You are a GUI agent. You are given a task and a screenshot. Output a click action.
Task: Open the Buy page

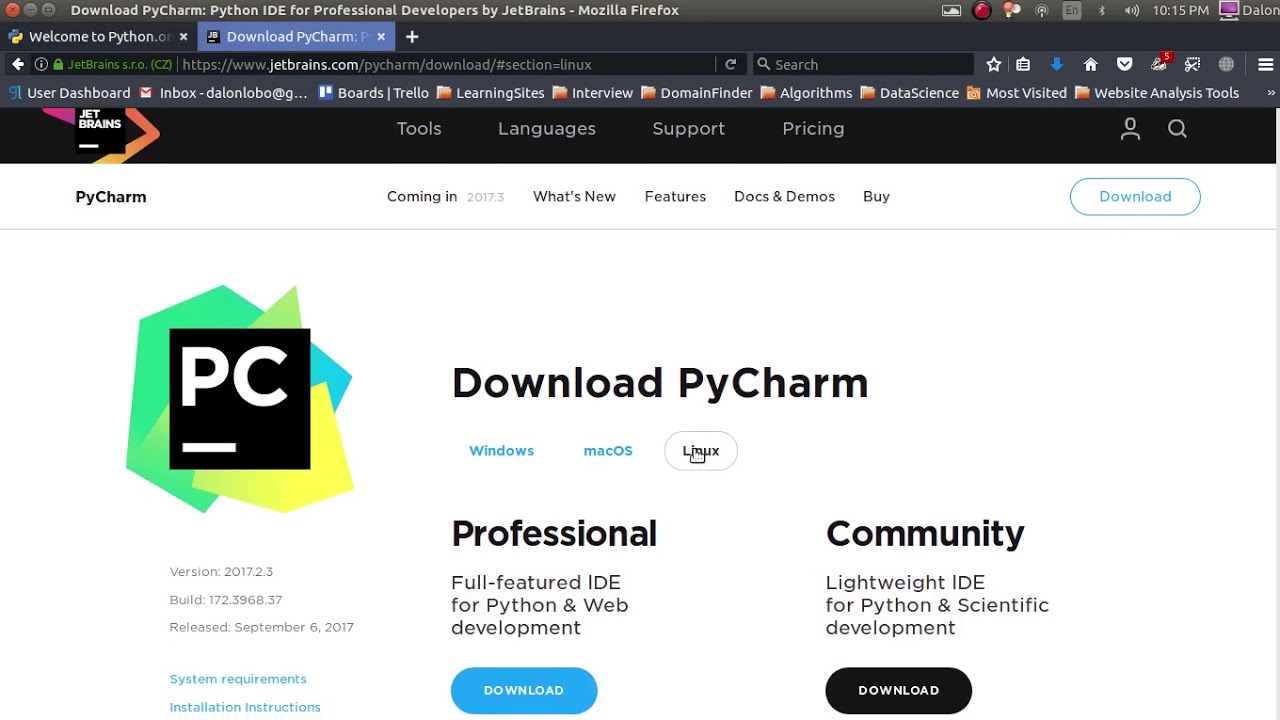pyautogui.click(x=876, y=197)
